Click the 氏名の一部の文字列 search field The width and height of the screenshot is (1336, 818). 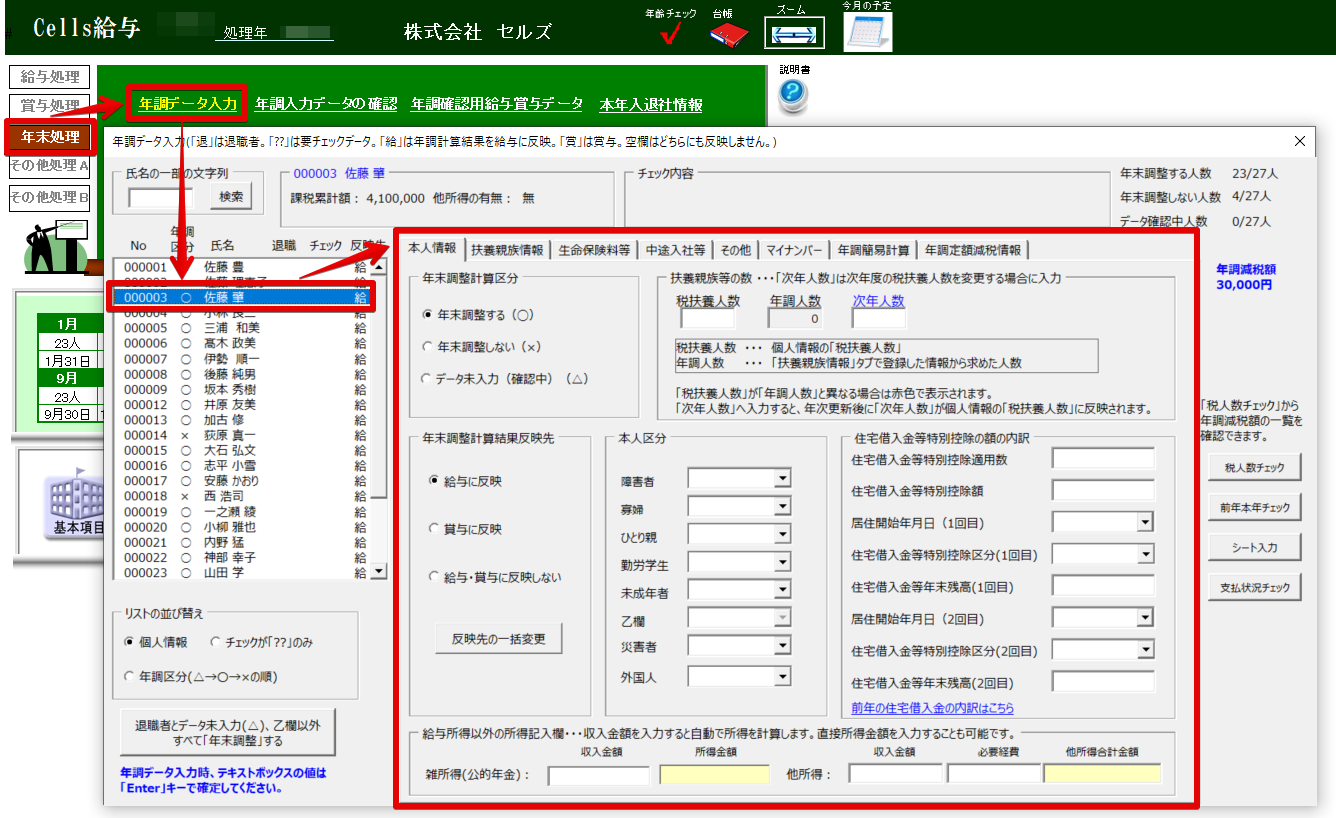pyautogui.click(x=161, y=197)
